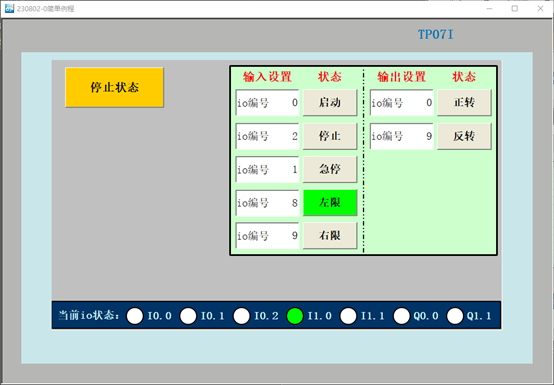This screenshot has height=385, width=554.
Task: Select the io编号 field beside 正转
Action: click(x=402, y=103)
